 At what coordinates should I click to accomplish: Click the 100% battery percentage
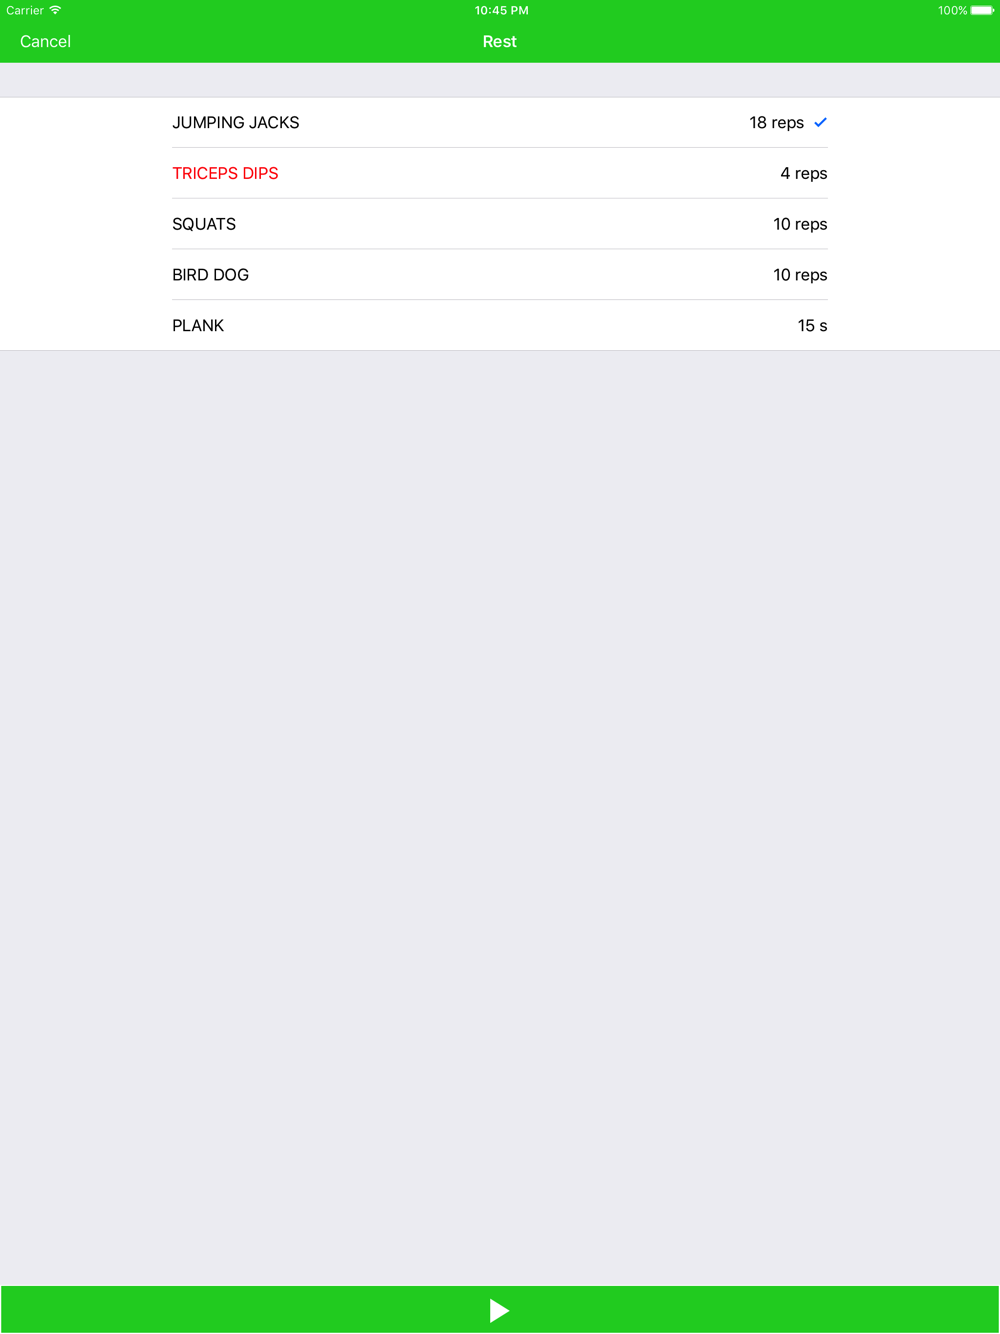(x=952, y=10)
